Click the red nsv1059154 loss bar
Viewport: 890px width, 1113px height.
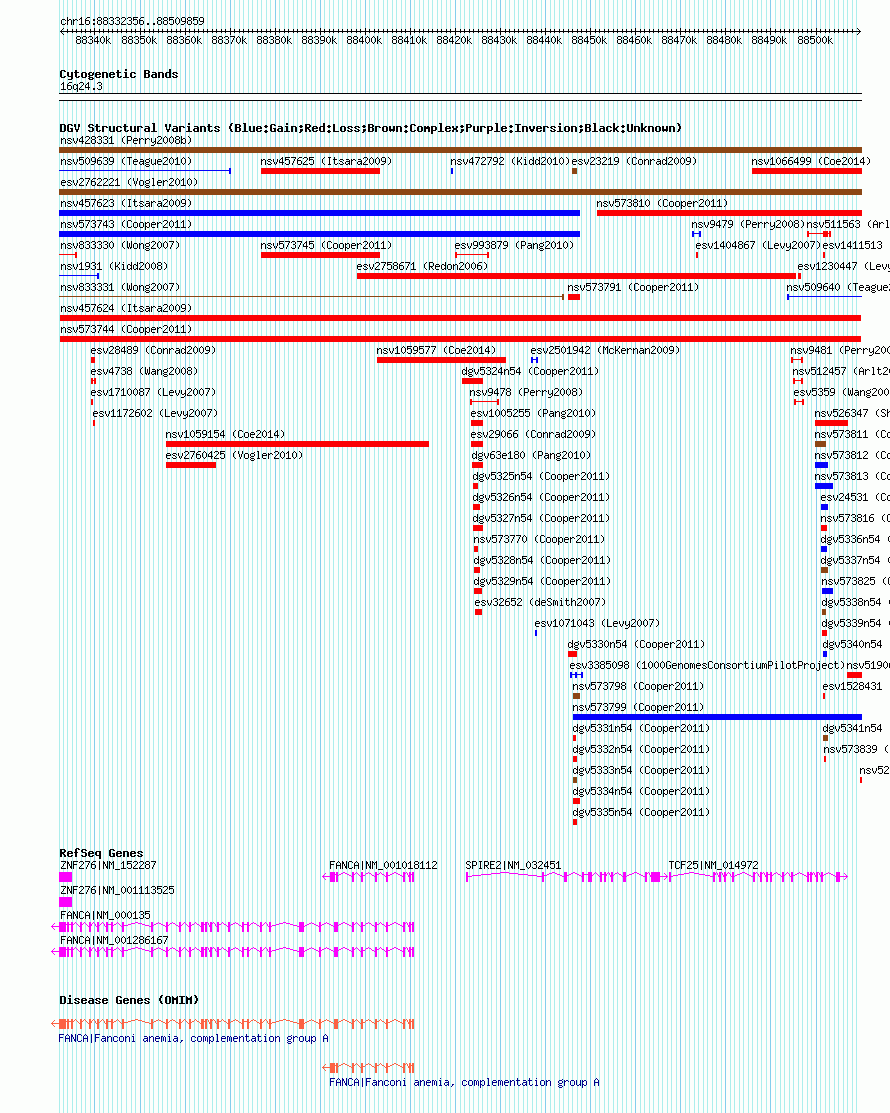[297, 444]
